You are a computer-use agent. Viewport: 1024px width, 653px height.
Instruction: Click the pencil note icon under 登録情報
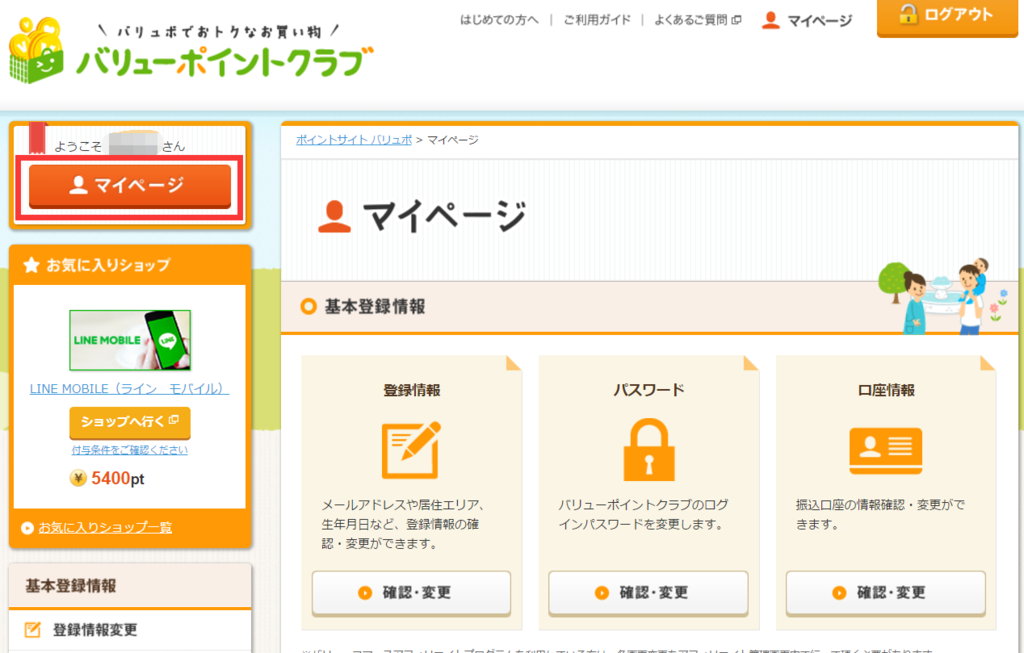click(411, 450)
